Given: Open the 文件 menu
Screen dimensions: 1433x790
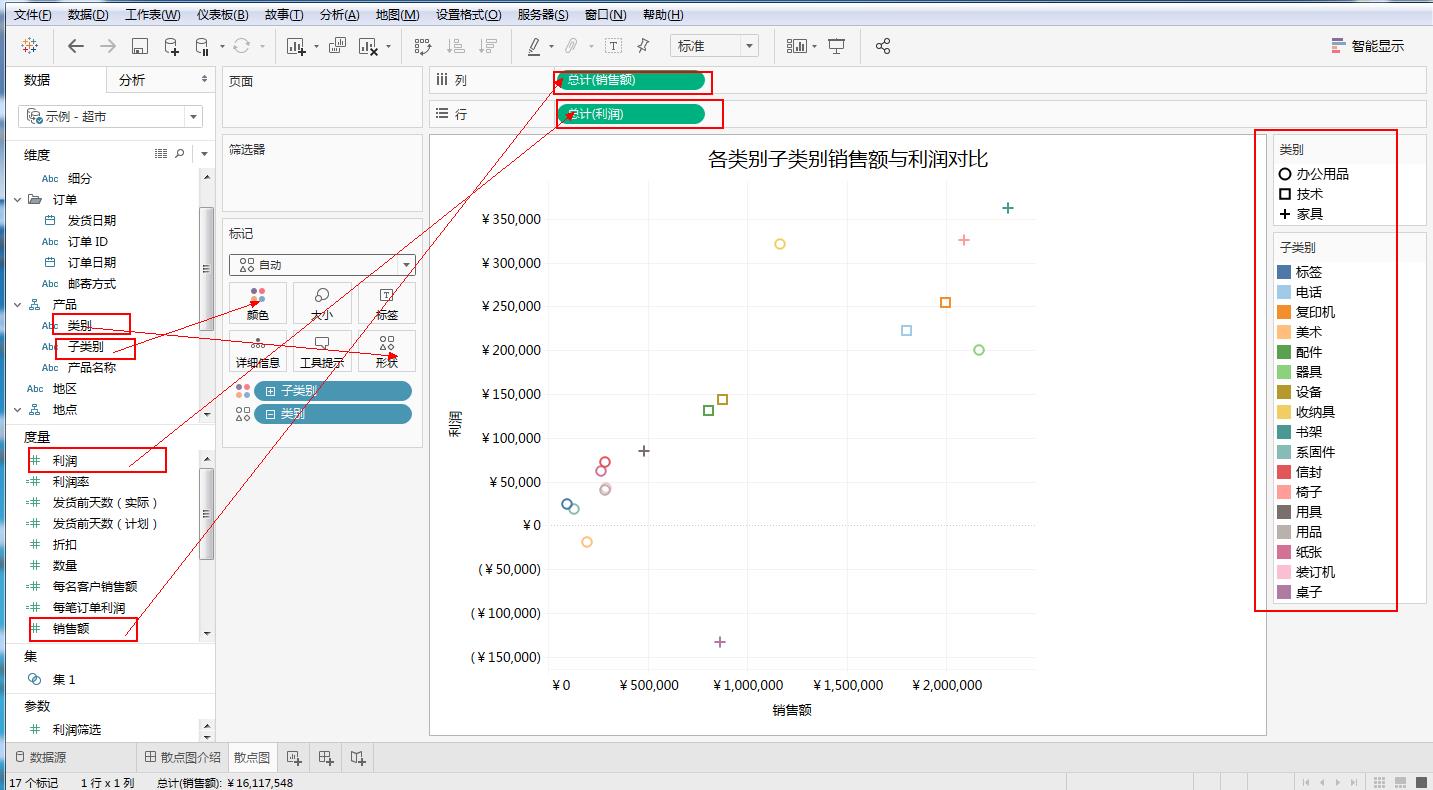Looking at the screenshot, I should (x=32, y=15).
